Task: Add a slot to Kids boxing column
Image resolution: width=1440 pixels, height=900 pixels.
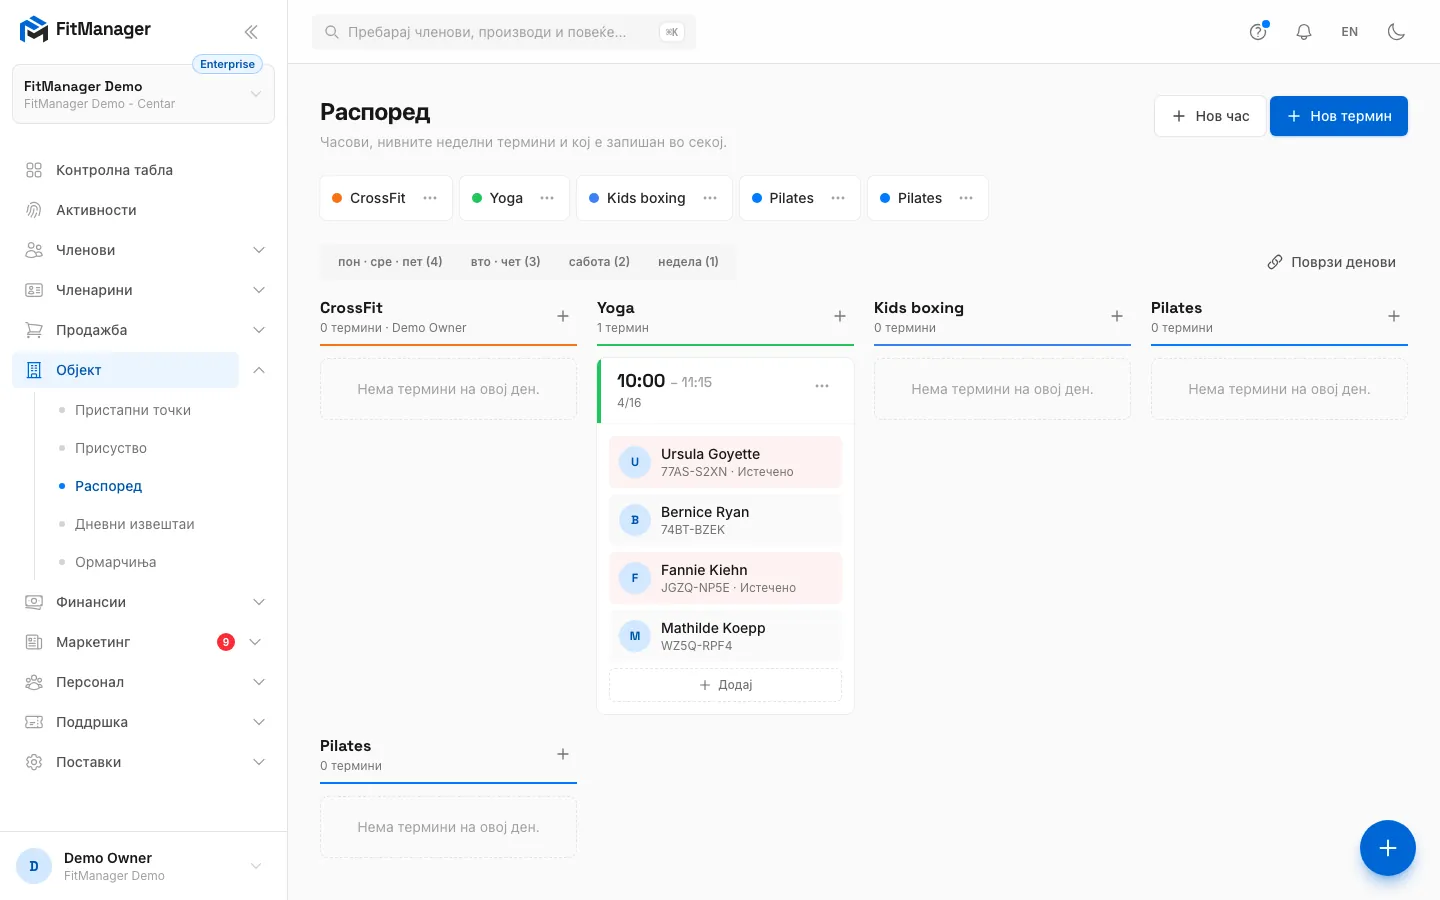Action: pos(1117,316)
